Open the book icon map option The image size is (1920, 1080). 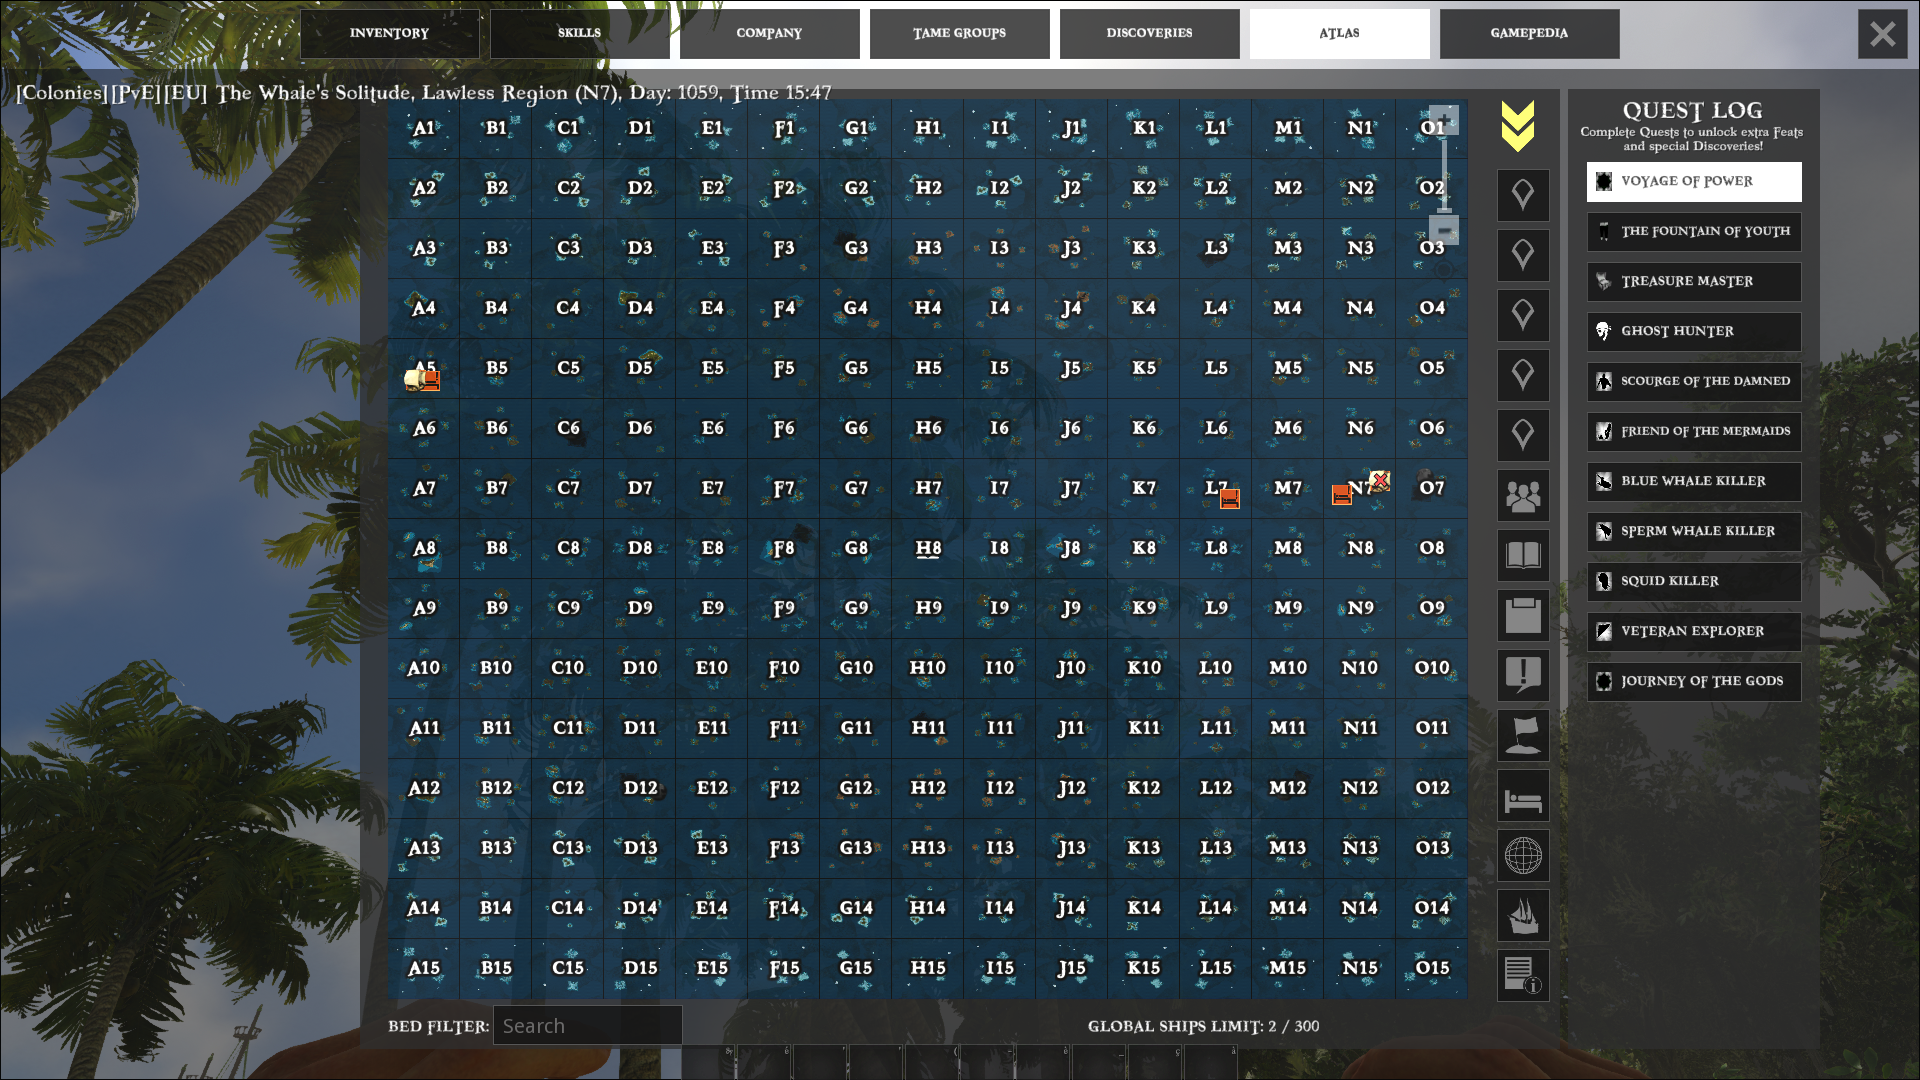tap(1523, 555)
